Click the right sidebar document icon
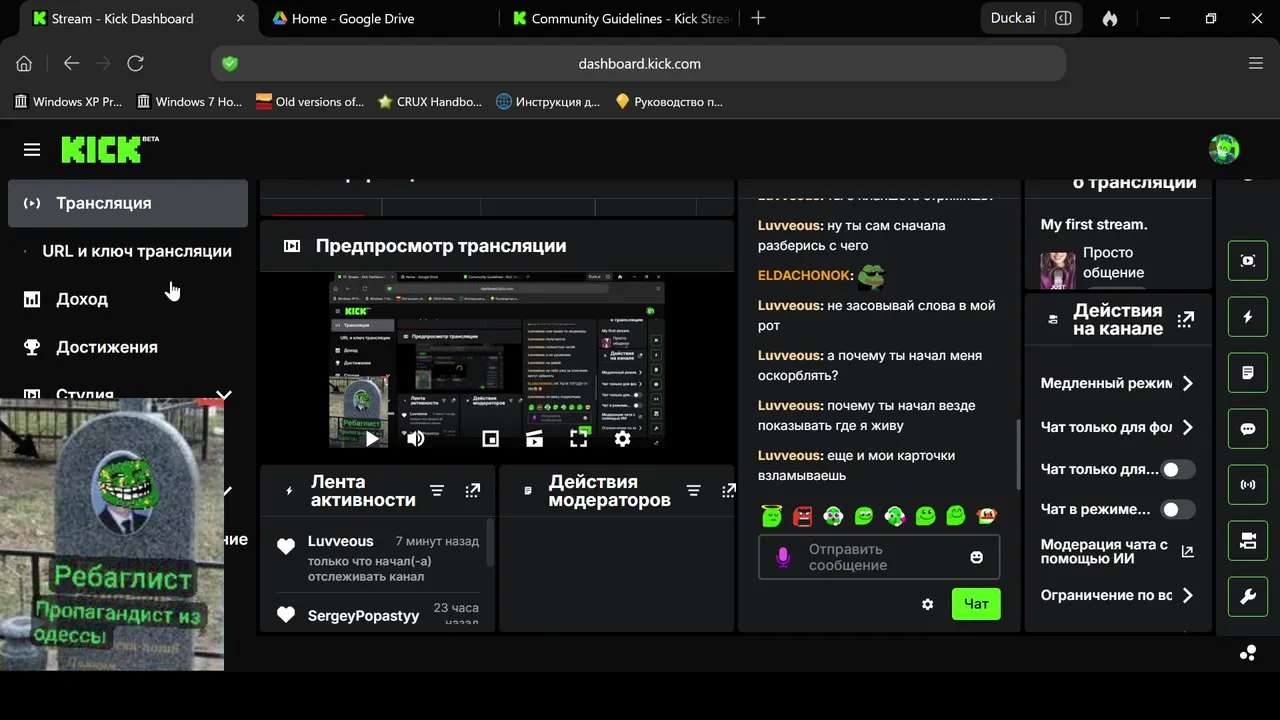 [1248, 373]
